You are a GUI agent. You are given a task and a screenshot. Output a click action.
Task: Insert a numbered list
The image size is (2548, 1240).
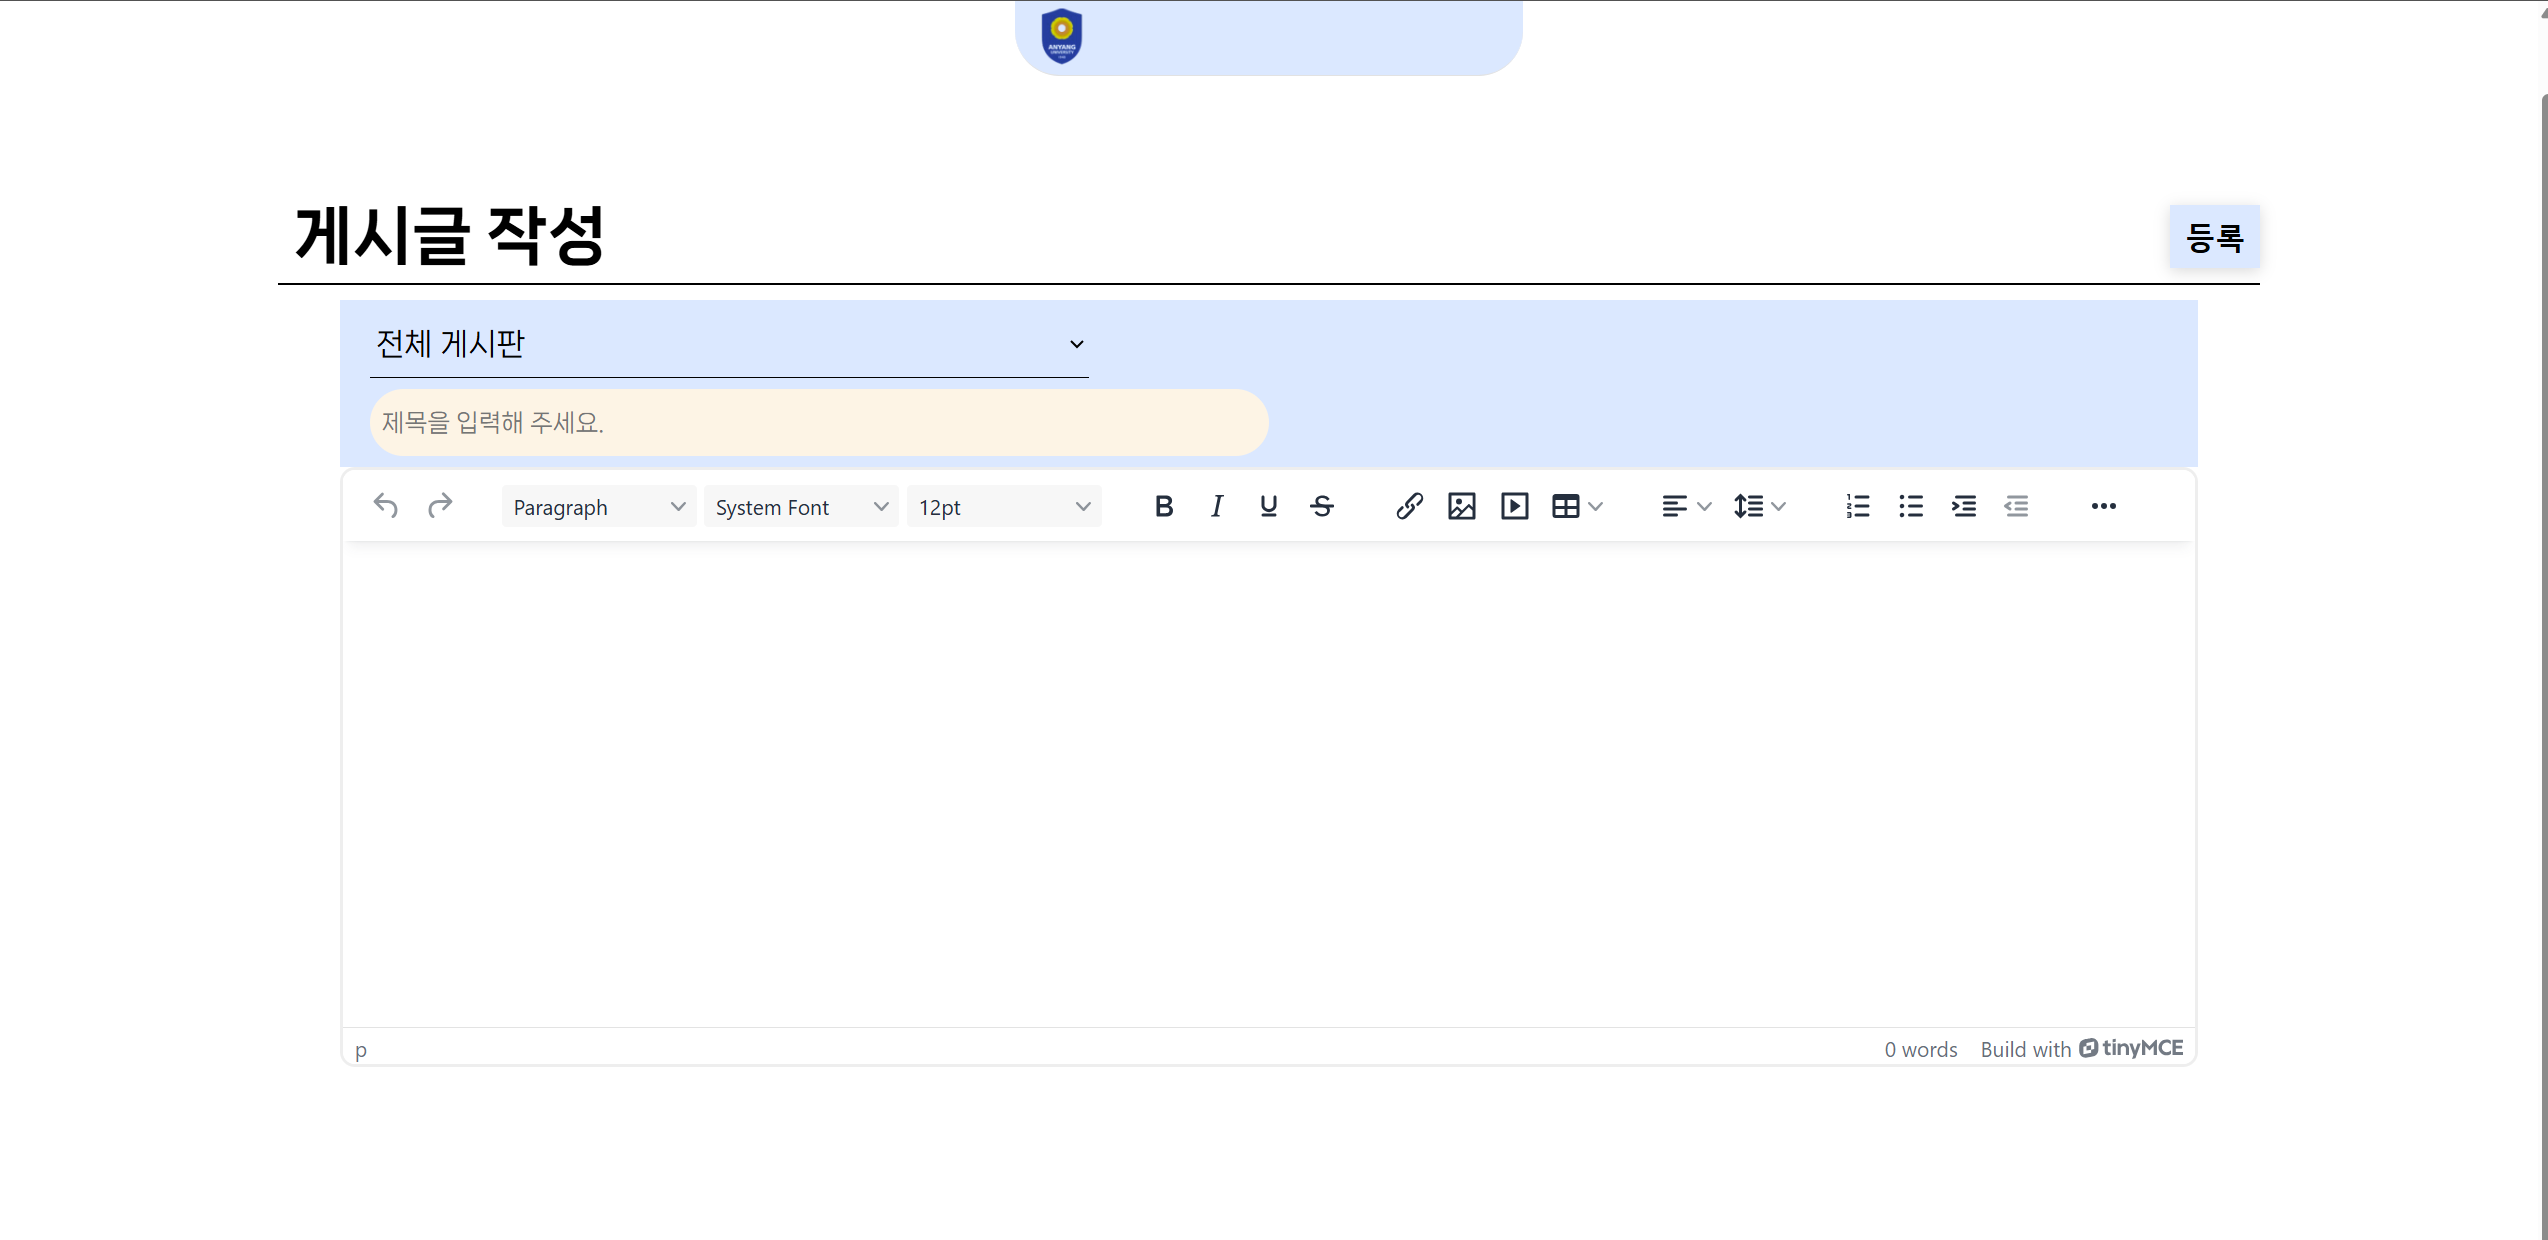1858,506
